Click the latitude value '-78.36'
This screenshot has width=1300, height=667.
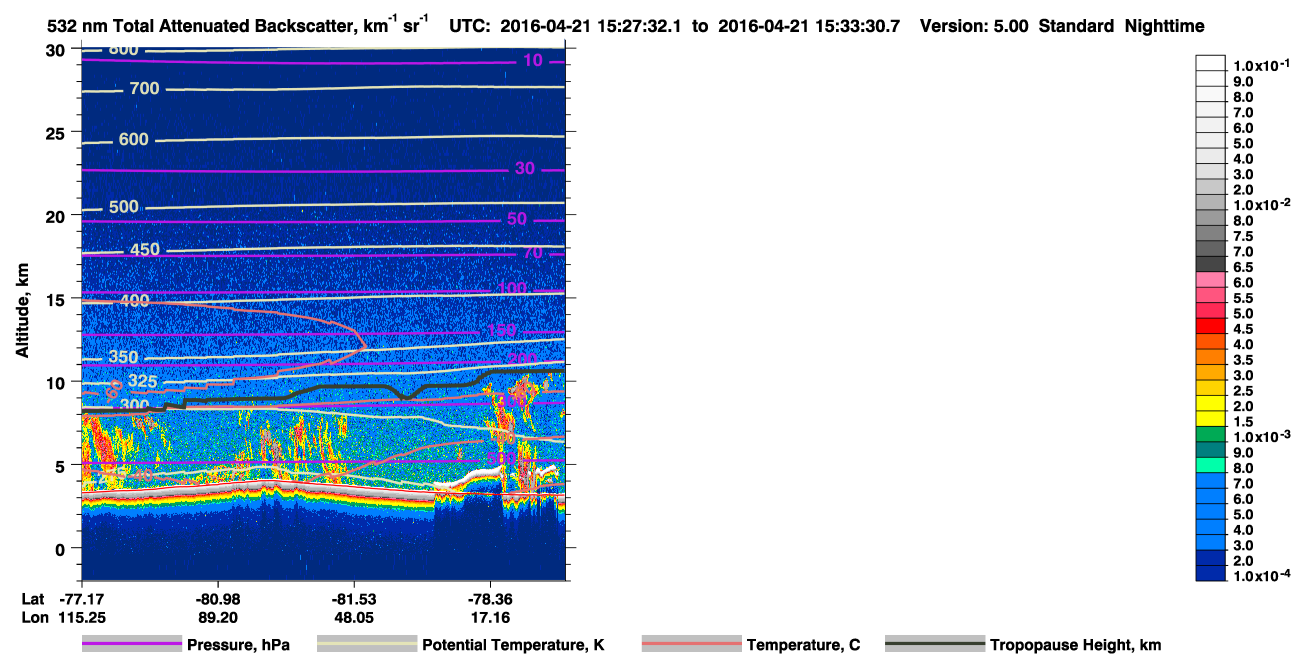pyautogui.click(x=490, y=598)
